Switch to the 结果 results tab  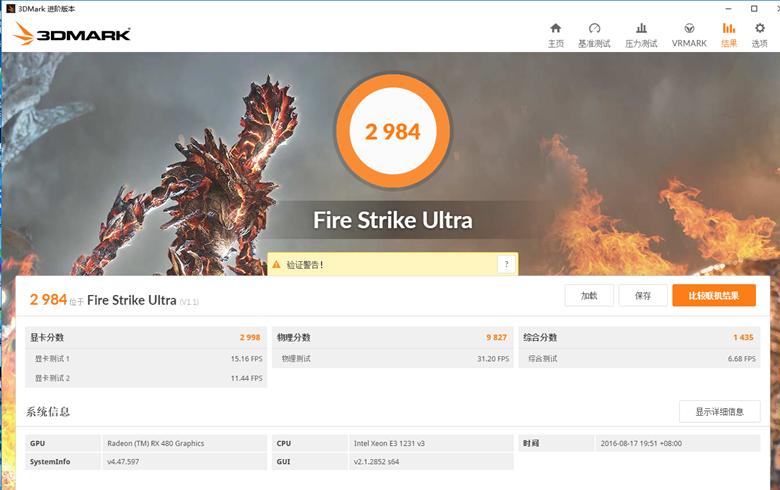(x=729, y=34)
